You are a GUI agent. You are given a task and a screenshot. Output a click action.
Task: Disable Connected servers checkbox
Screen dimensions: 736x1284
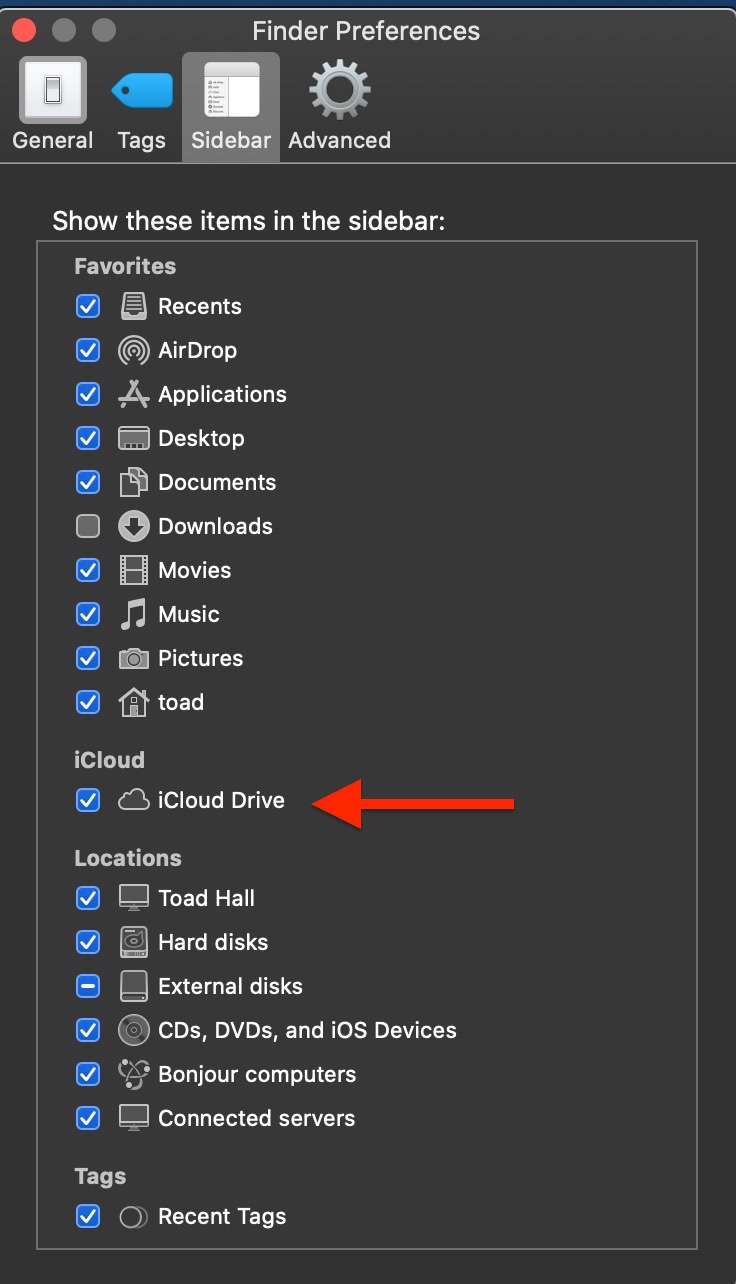pos(88,1118)
